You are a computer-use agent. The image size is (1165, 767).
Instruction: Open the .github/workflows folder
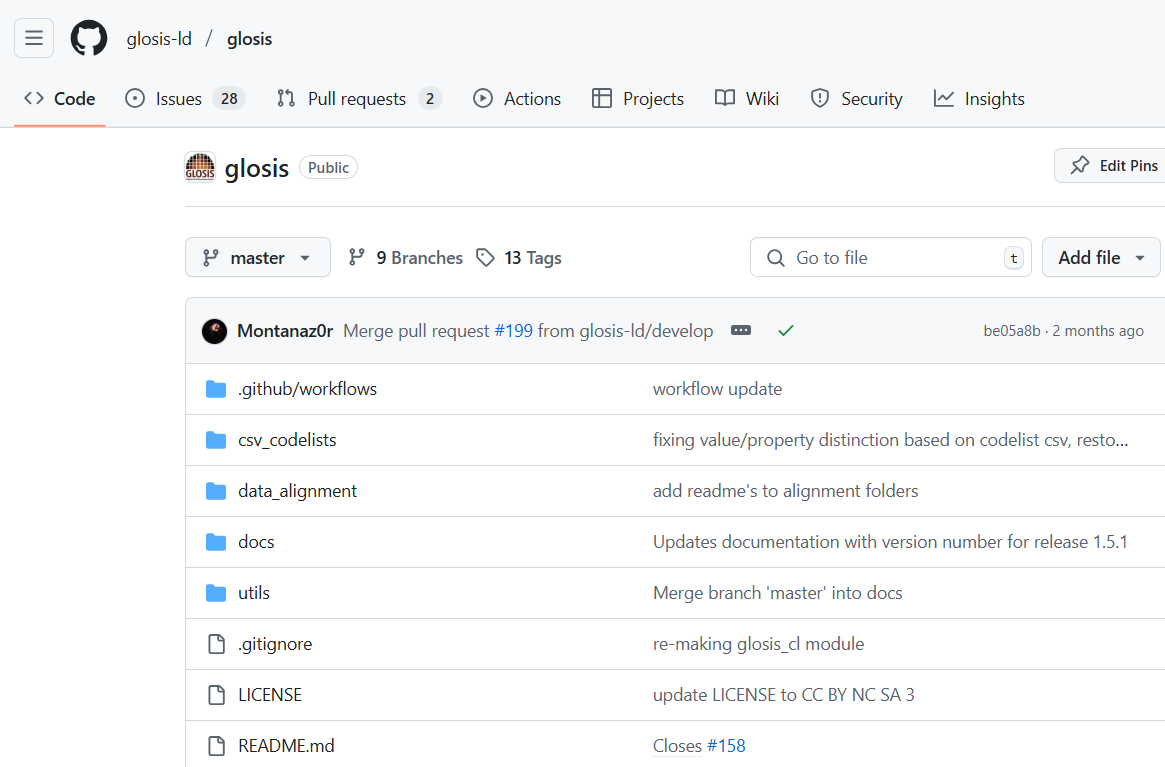coord(307,389)
